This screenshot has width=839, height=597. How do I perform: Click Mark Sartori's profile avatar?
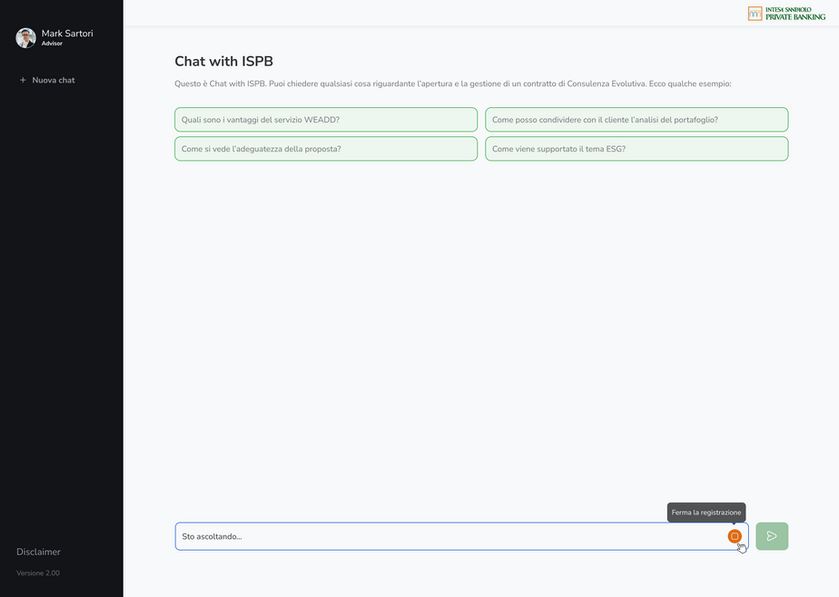click(x=25, y=38)
